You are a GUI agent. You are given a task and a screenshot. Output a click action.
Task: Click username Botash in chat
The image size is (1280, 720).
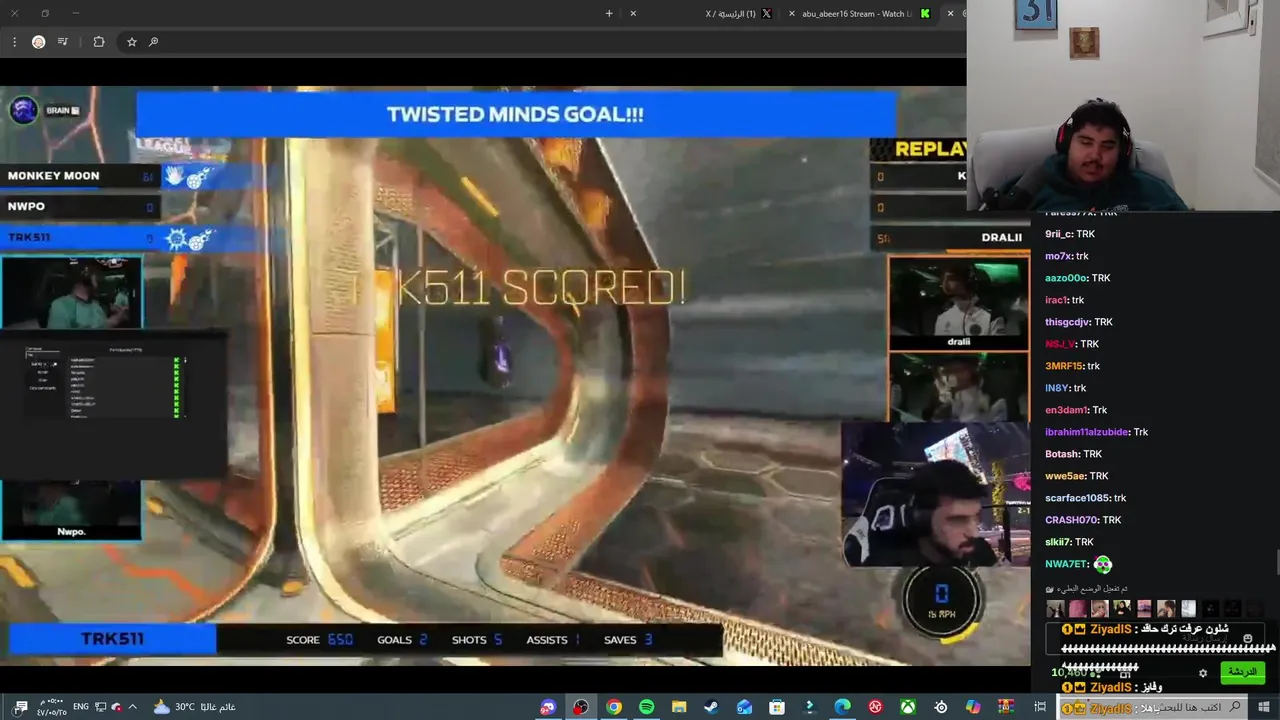(1061, 454)
